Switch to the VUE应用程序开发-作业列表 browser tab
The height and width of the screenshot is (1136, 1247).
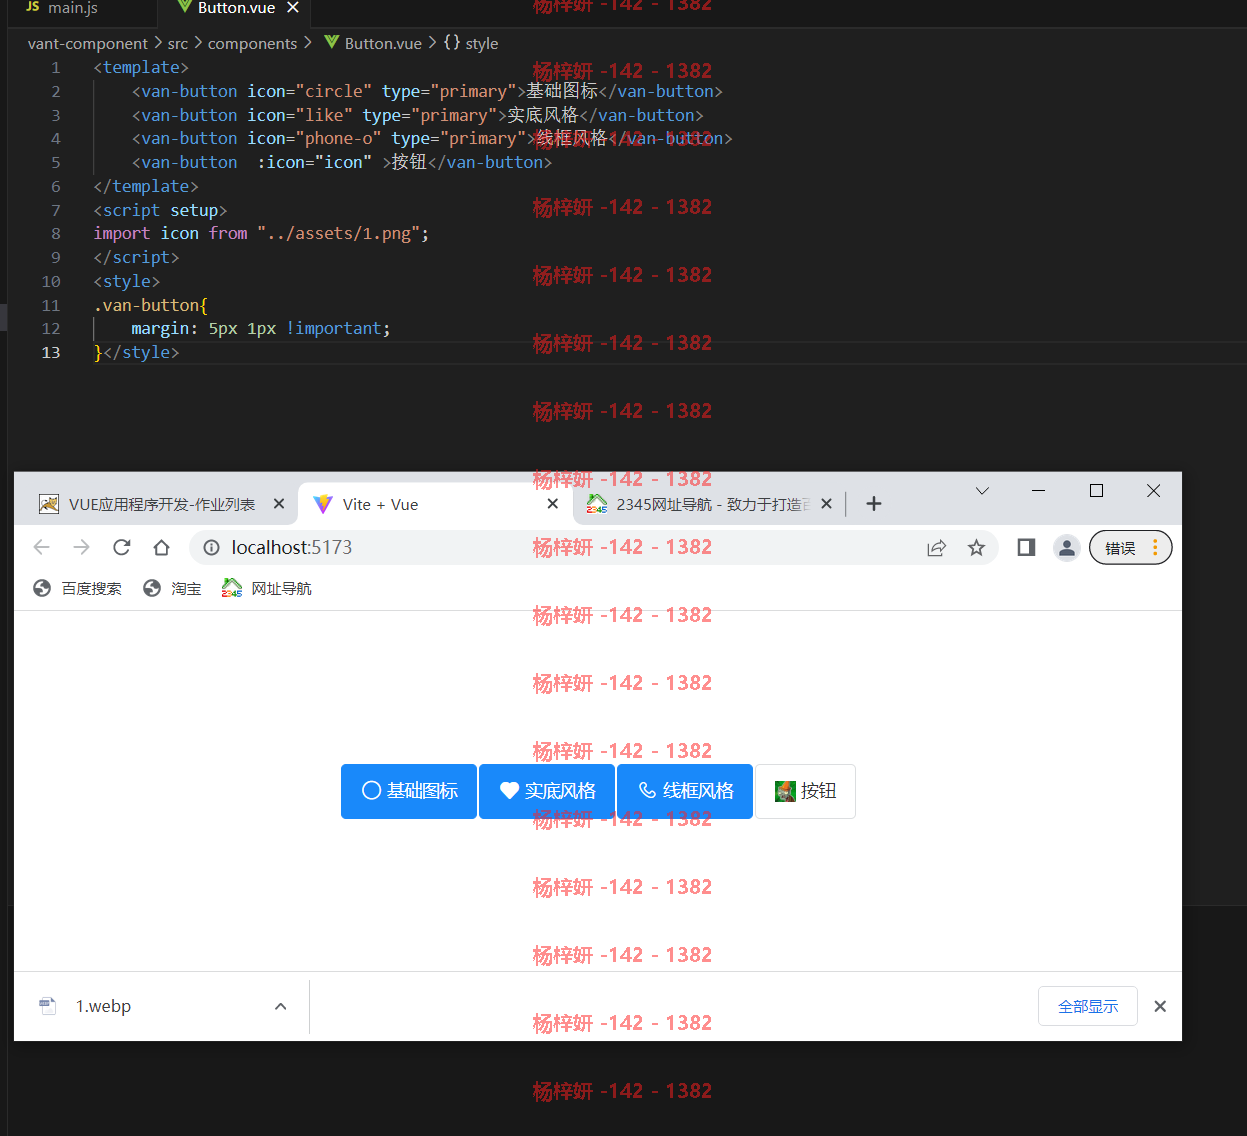pos(162,505)
